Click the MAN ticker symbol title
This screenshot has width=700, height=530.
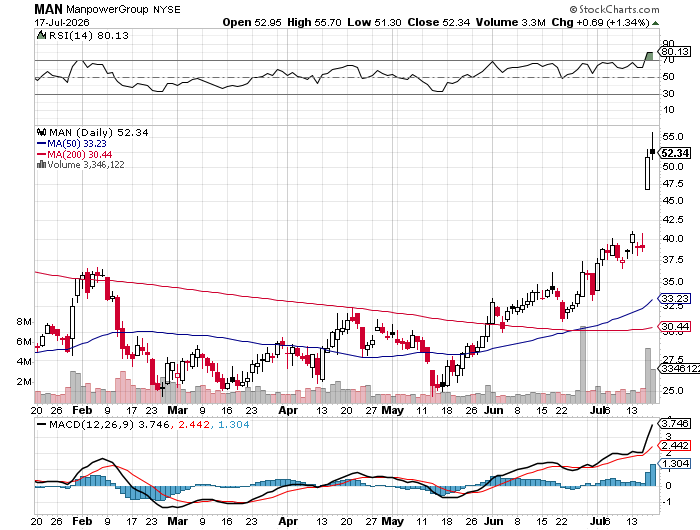tap(48, 9)
